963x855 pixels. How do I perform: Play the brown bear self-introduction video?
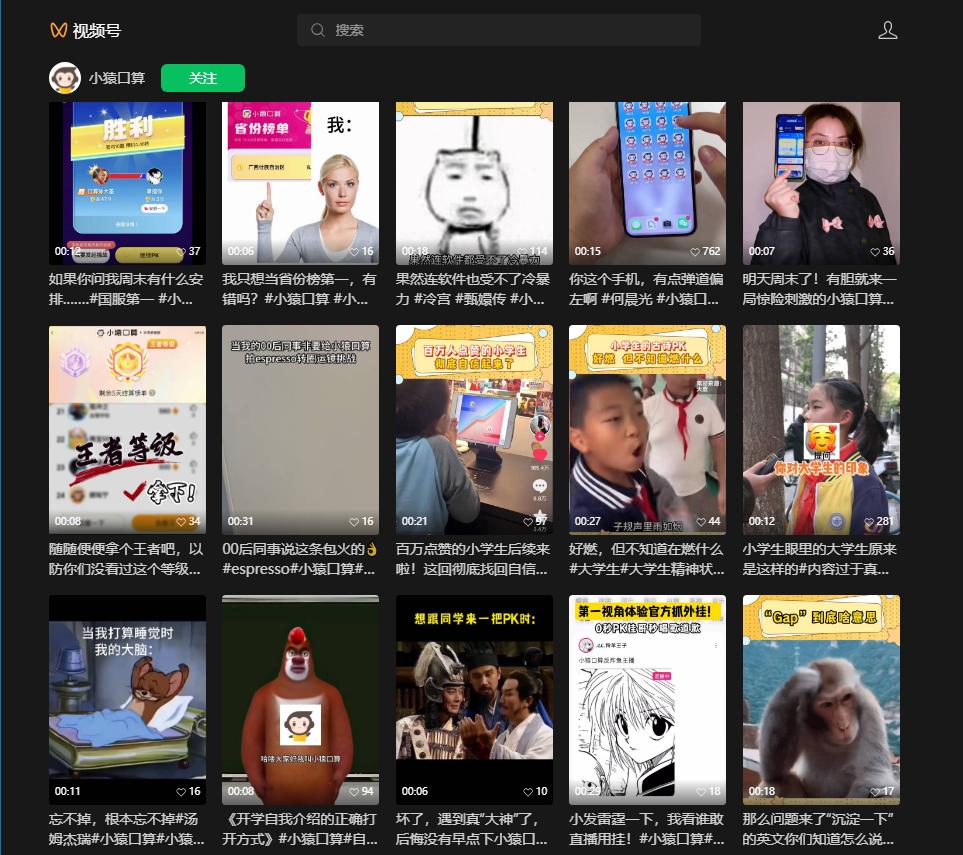[x=300, y=700]
